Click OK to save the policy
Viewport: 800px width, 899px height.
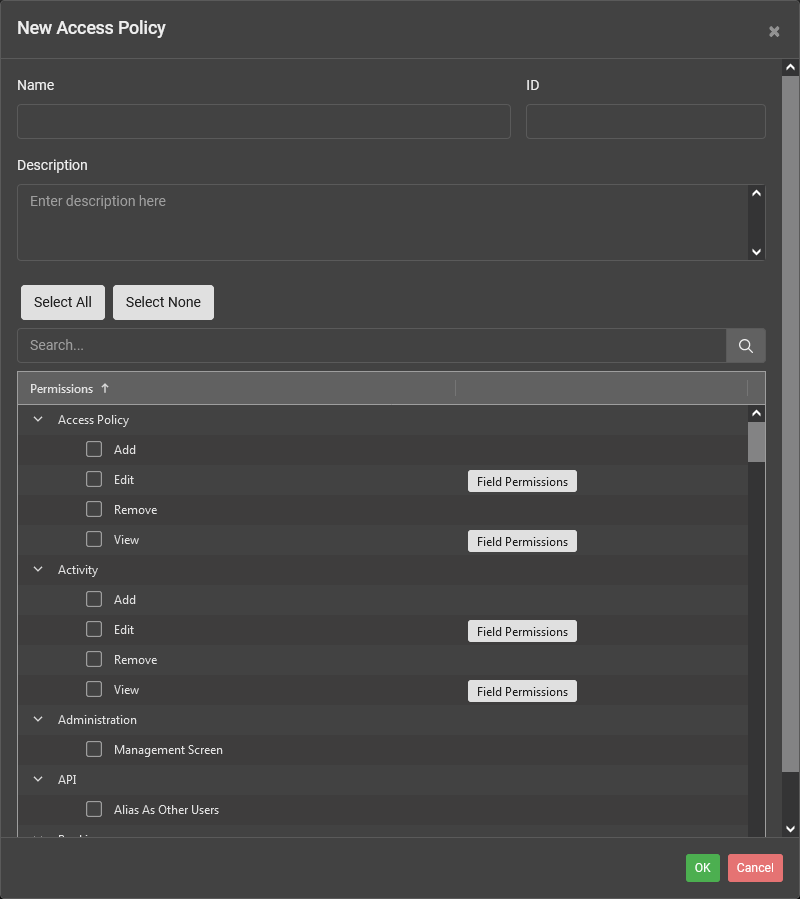(x=702, y=867)
